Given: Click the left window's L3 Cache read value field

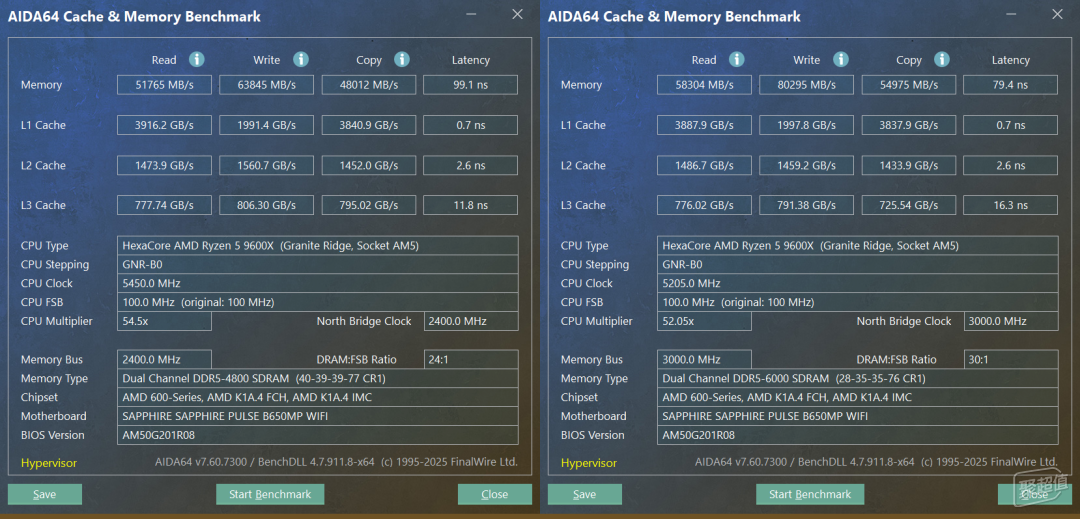Looking at the screenshot, I should [x=165, y=205].
